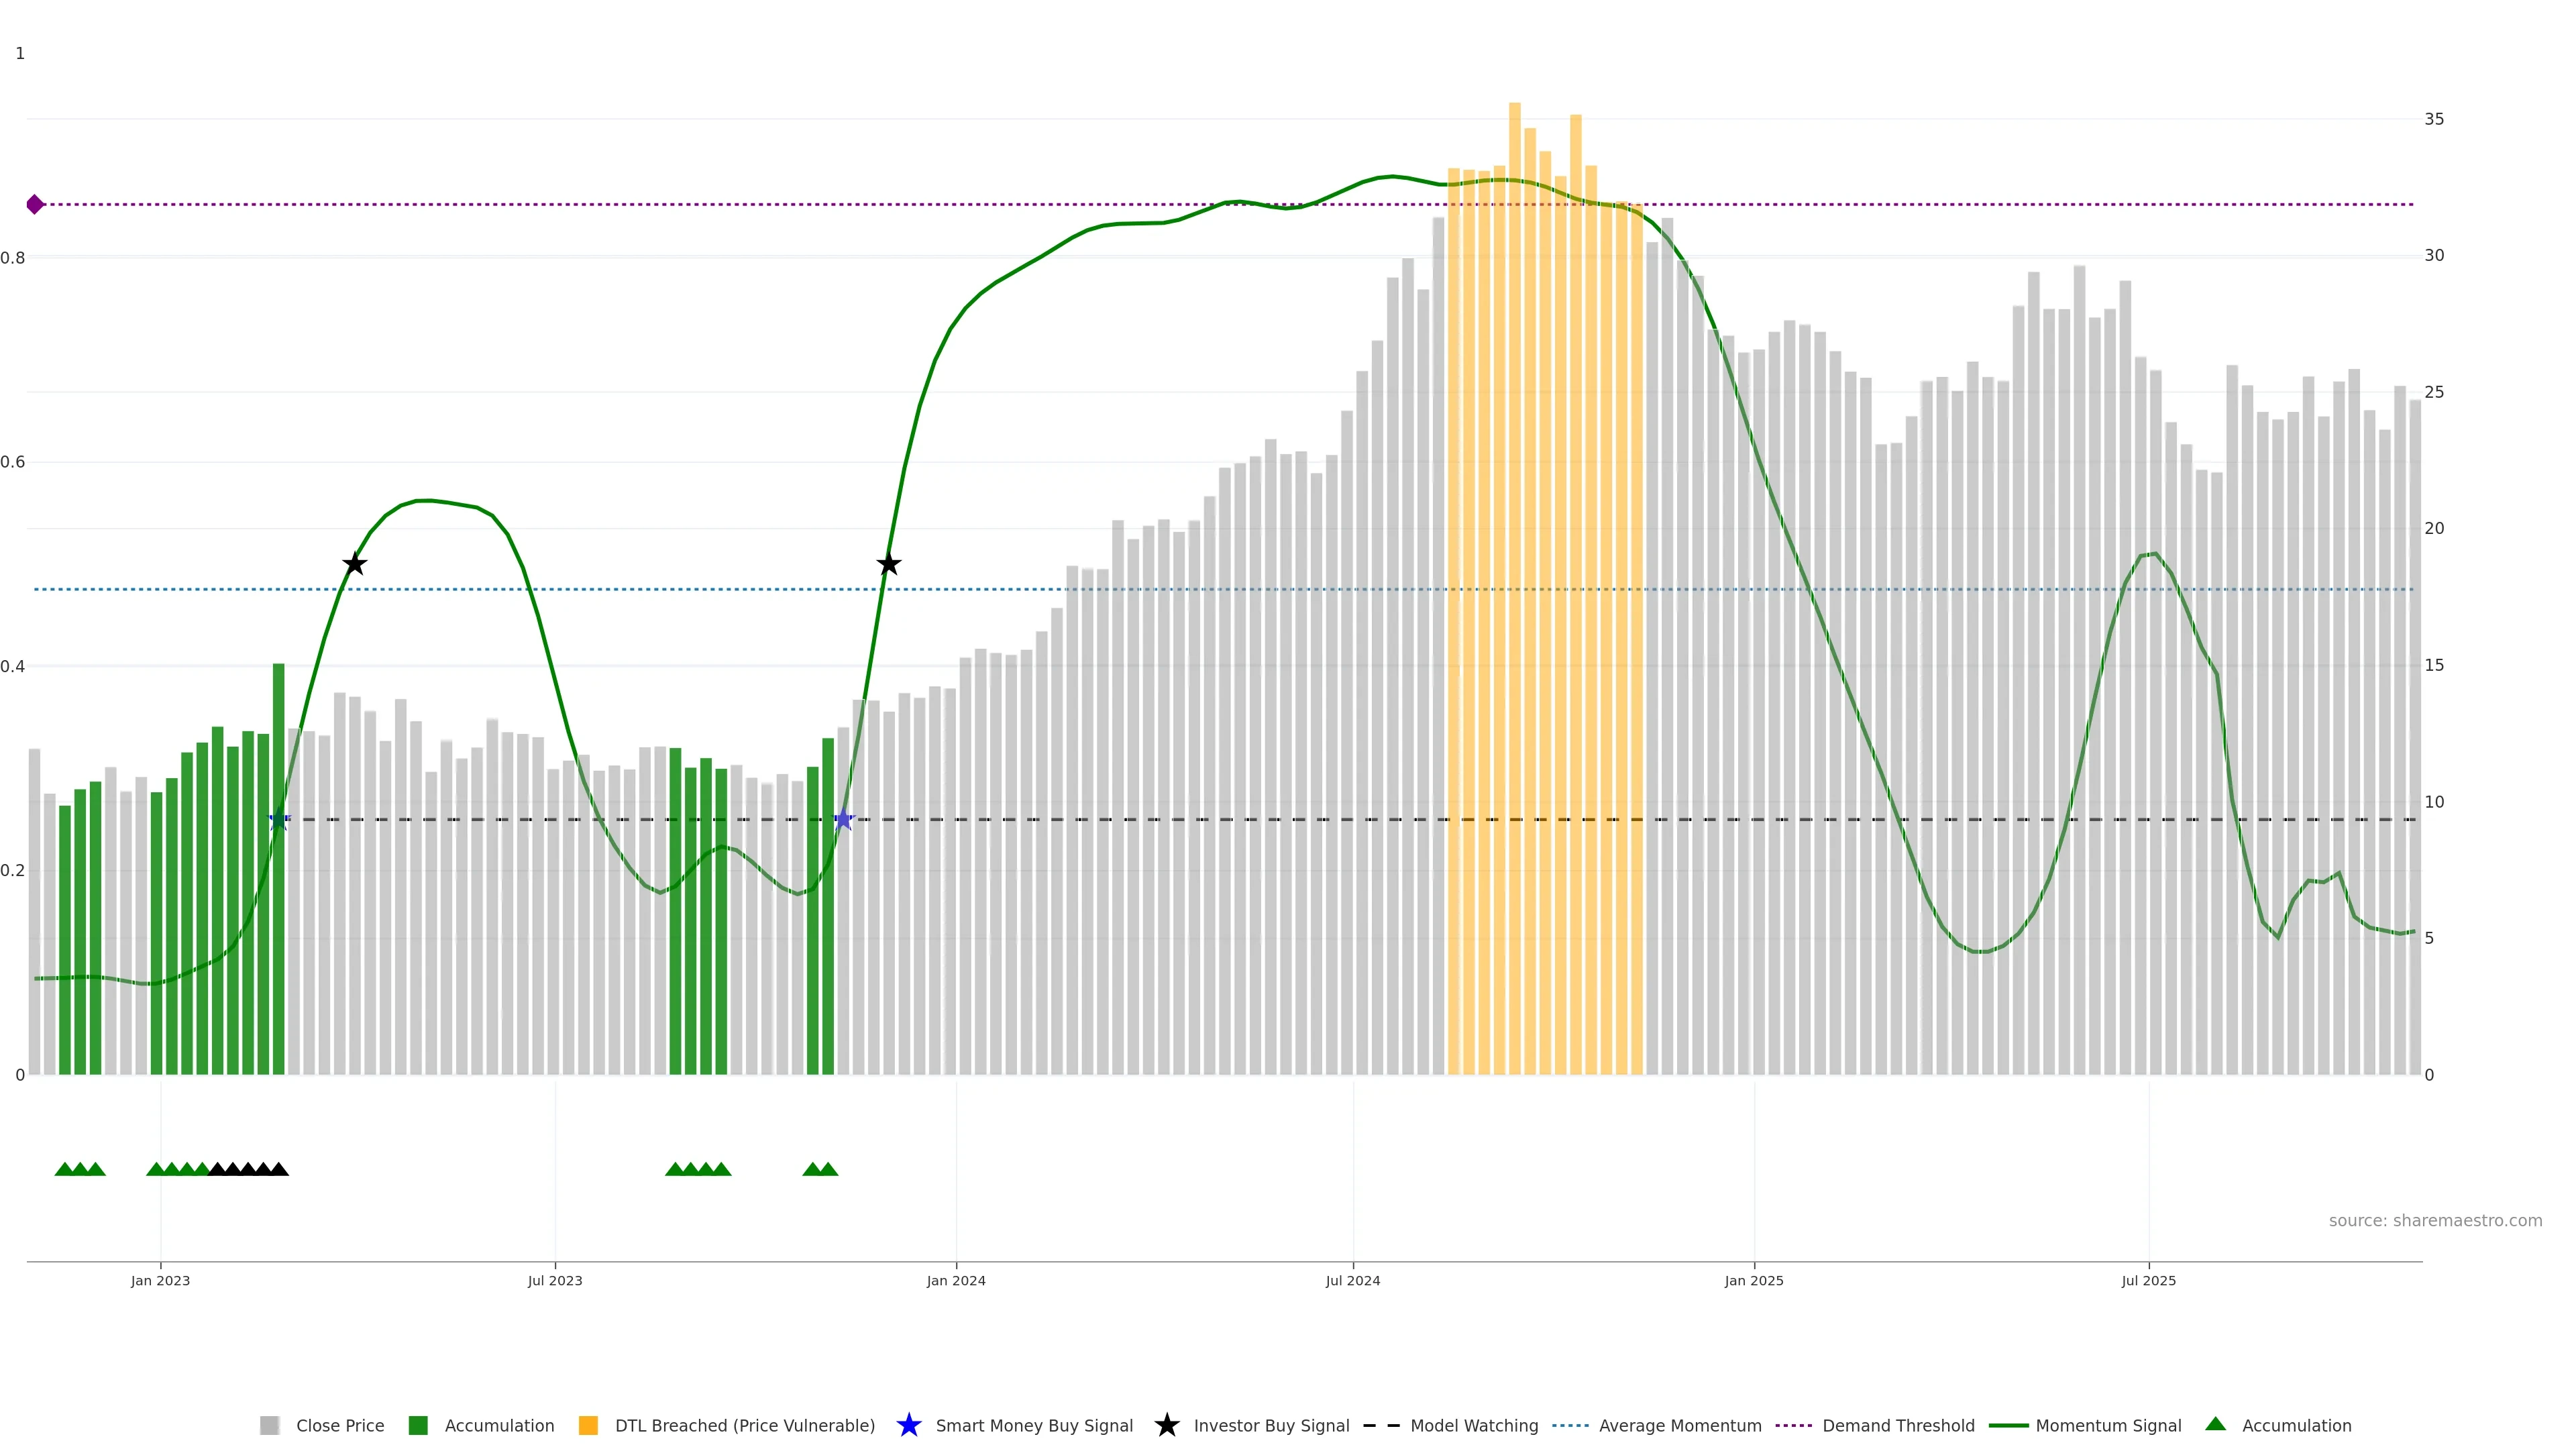Click the Jul 2025 x-axis label

[x=2148, y=1281]
